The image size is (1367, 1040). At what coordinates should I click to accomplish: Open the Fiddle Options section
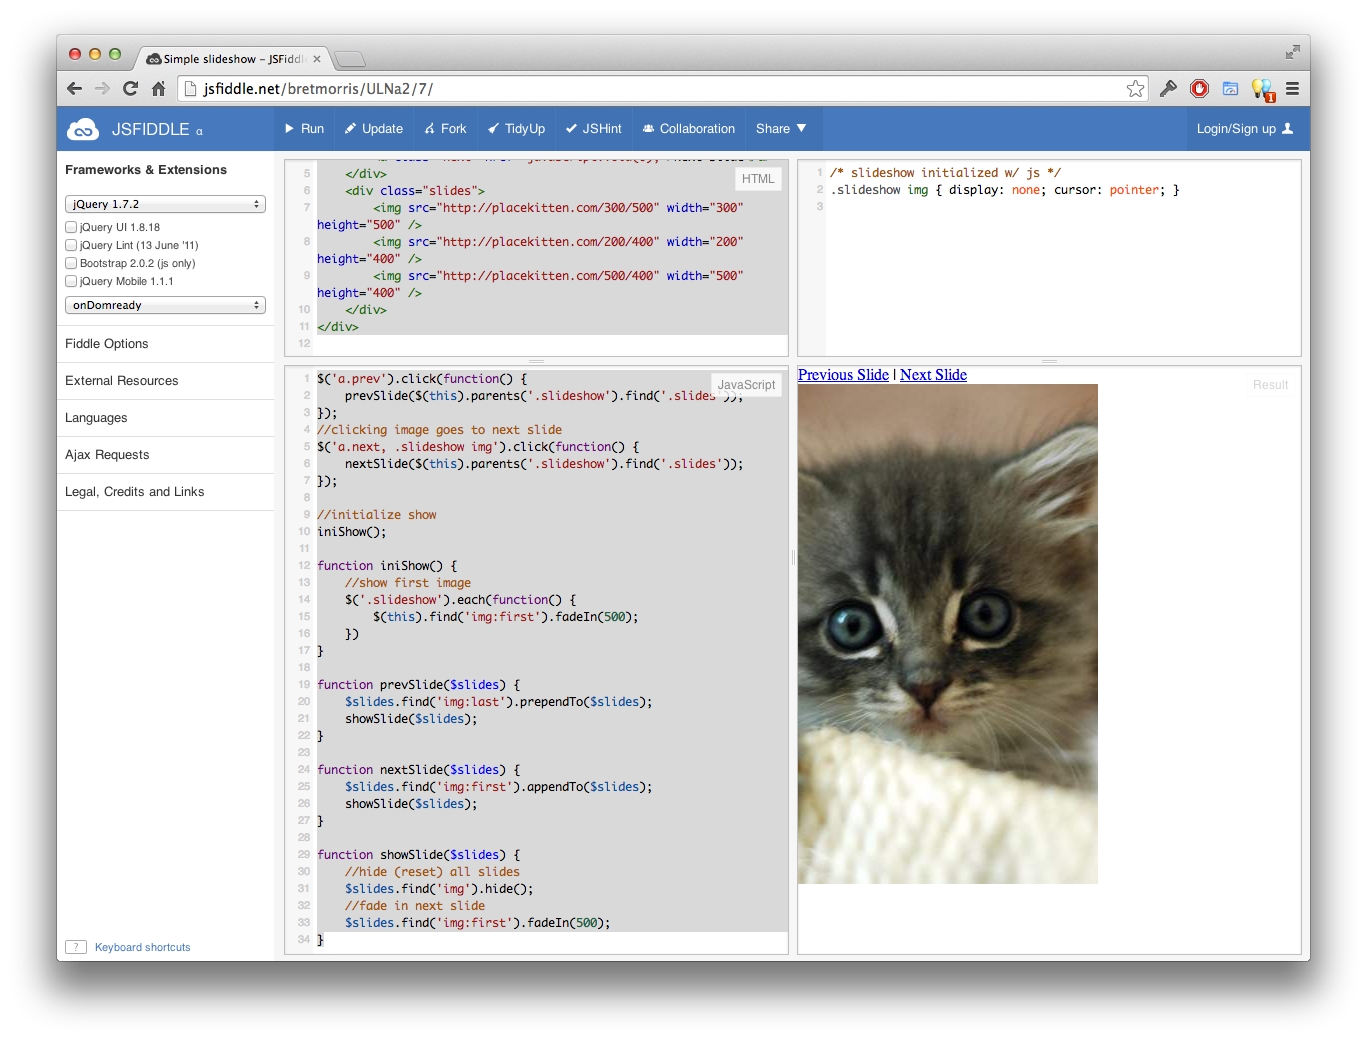tap(107, 344)
